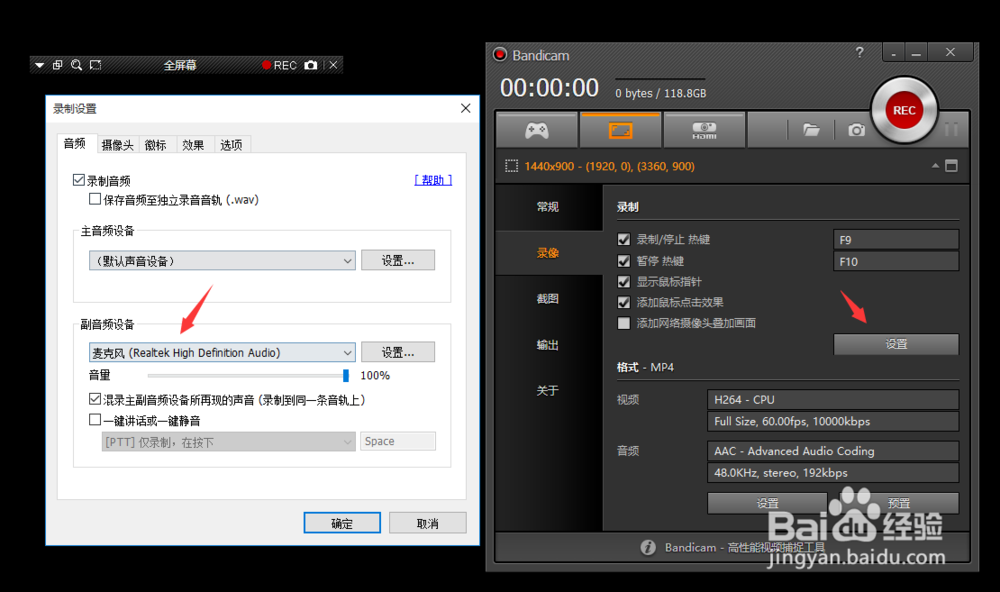Click the Bandicam logo icon in title bar
Screen dimensions: 1000x592
[500, 55]
